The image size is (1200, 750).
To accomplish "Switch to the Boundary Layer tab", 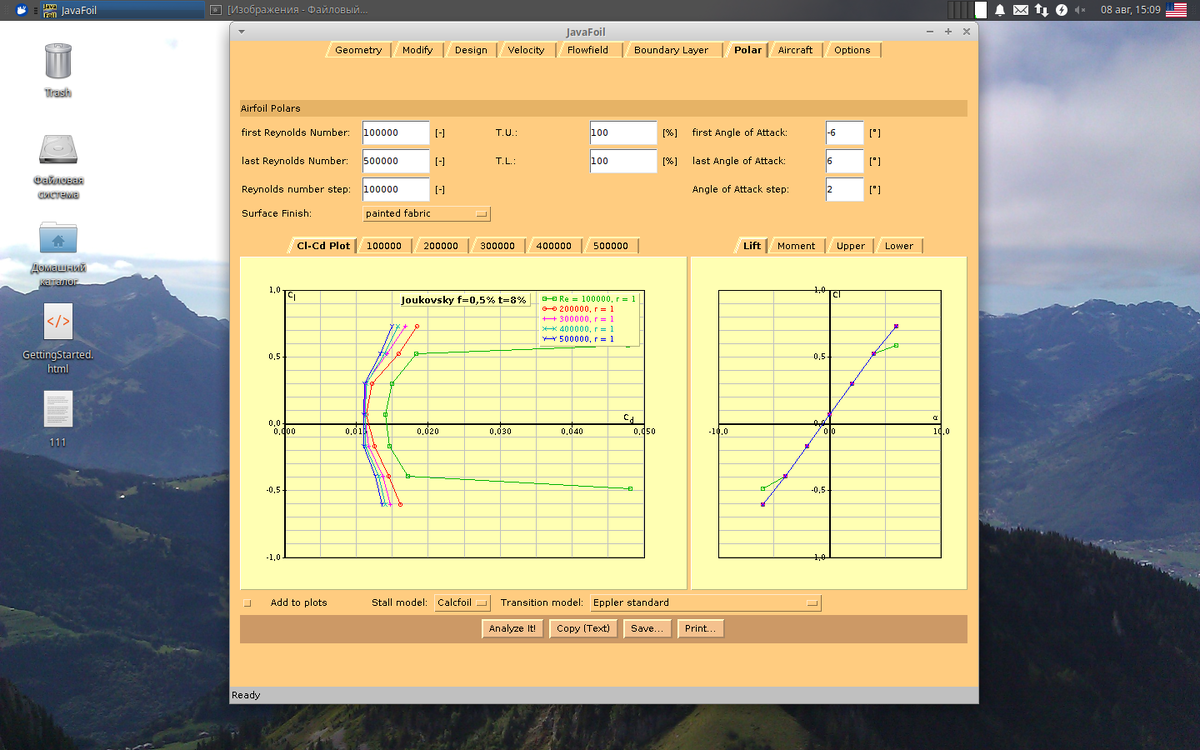I will (x=670, y=50).
